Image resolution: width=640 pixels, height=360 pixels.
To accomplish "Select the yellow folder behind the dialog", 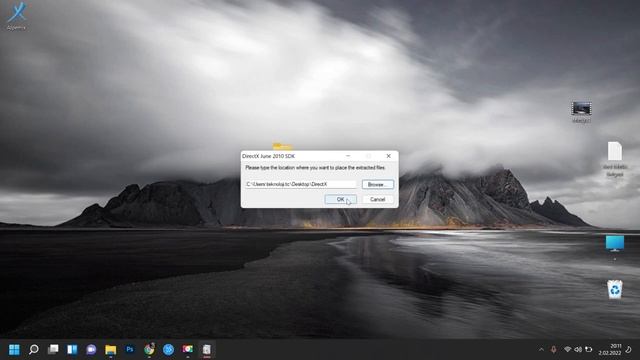I will coord(282,146).
